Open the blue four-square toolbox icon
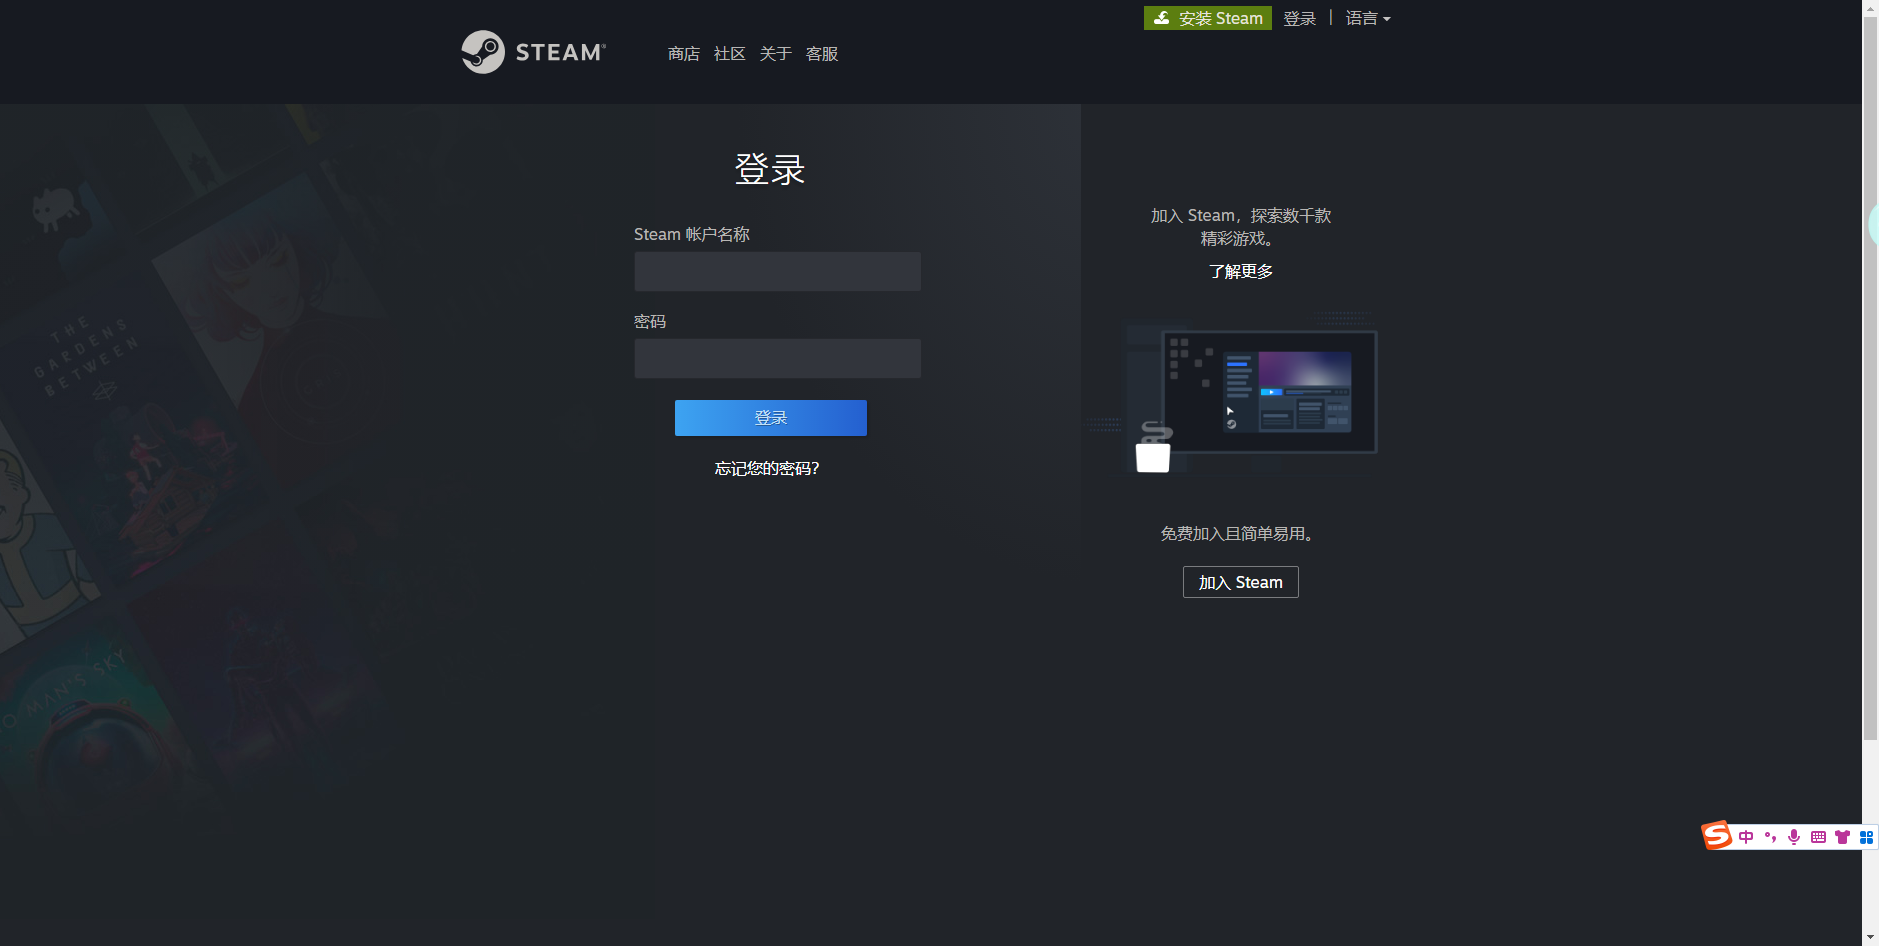The image size is (1879, 946). click(1866, 837)
